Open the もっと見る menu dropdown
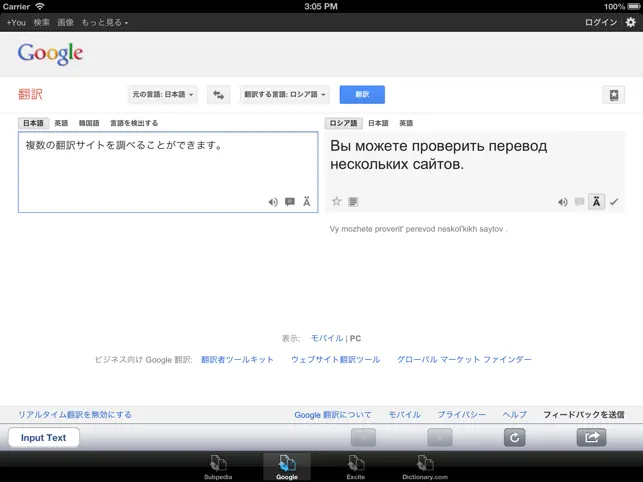The width and height of the screenshot is (643, 482). coord(105,23)
